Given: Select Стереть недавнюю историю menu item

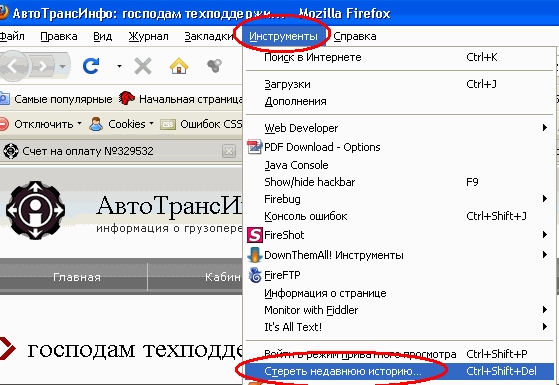Looking at the screenshot, I should coord(400,371).
